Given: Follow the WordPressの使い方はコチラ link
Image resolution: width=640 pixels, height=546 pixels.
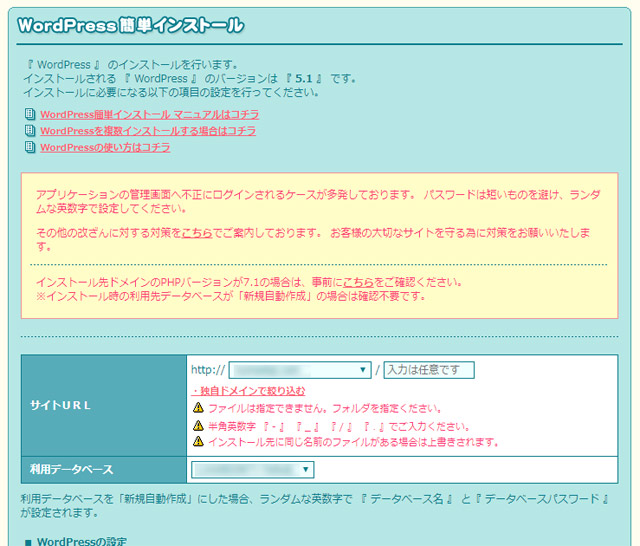Looking at the screenshot, I should click(105, 147).
